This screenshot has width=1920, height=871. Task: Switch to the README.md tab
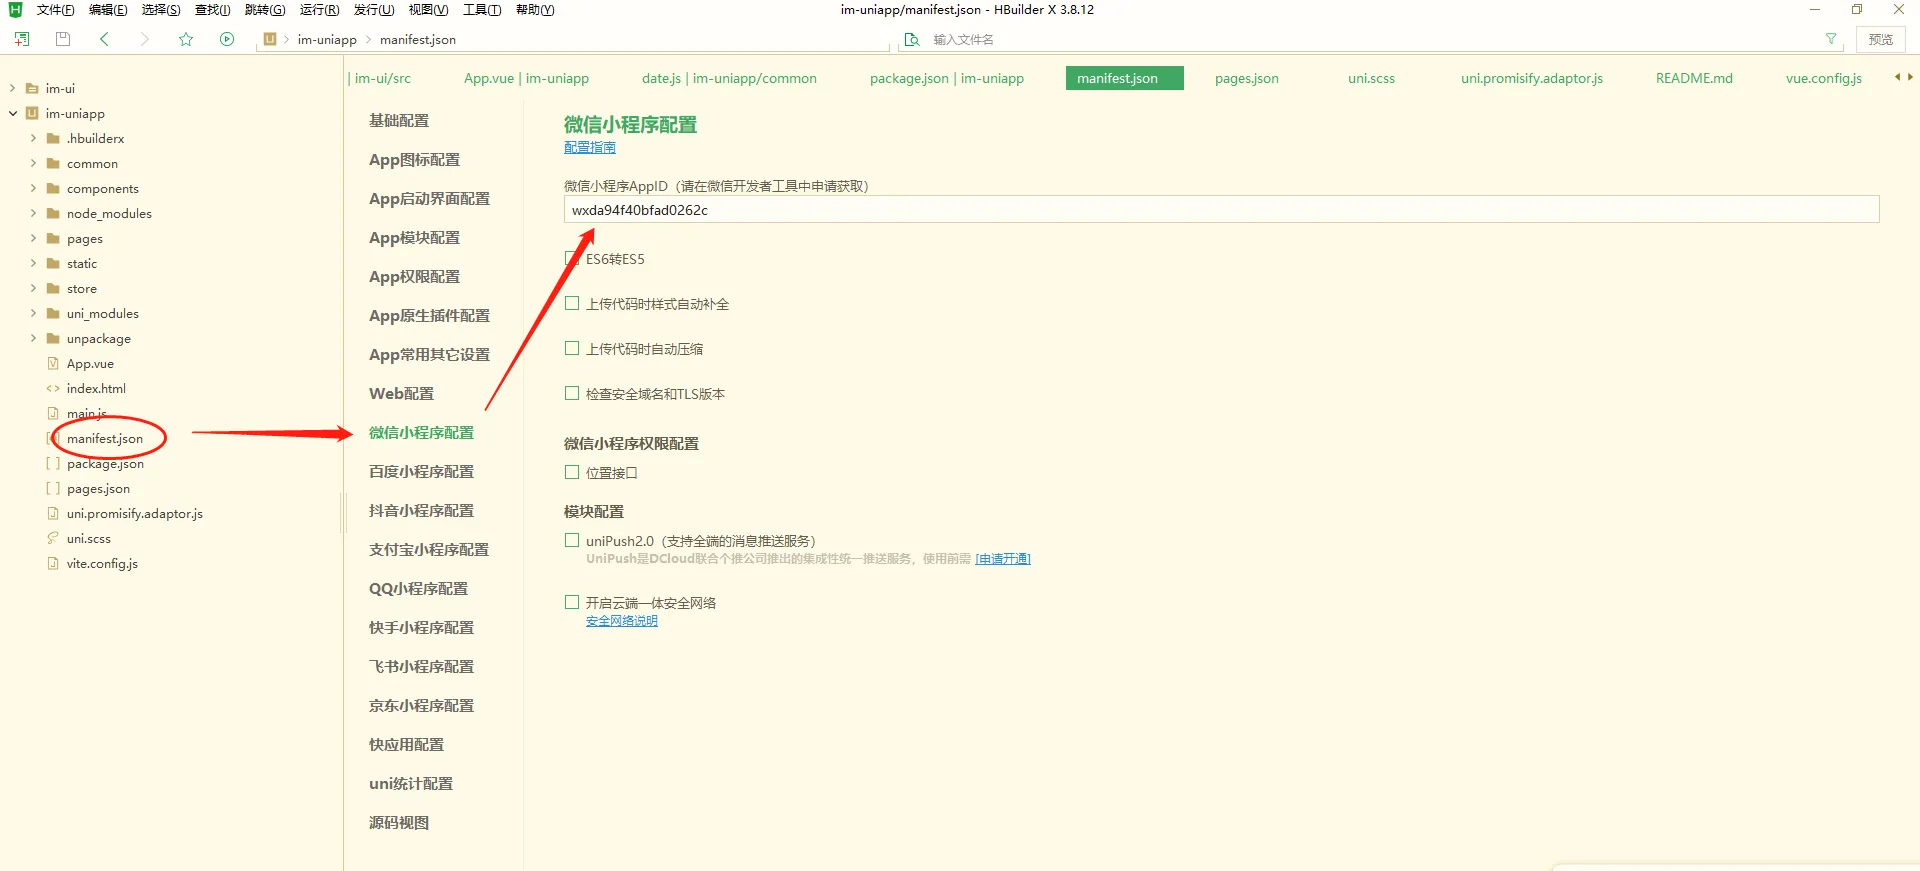1694,78
